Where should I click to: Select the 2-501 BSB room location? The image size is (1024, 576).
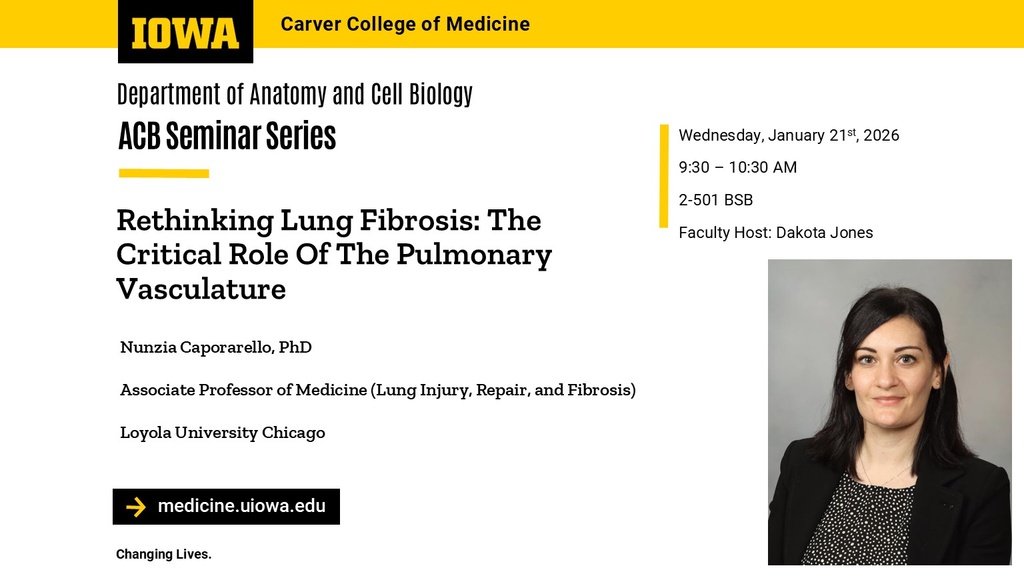[715, 200]
